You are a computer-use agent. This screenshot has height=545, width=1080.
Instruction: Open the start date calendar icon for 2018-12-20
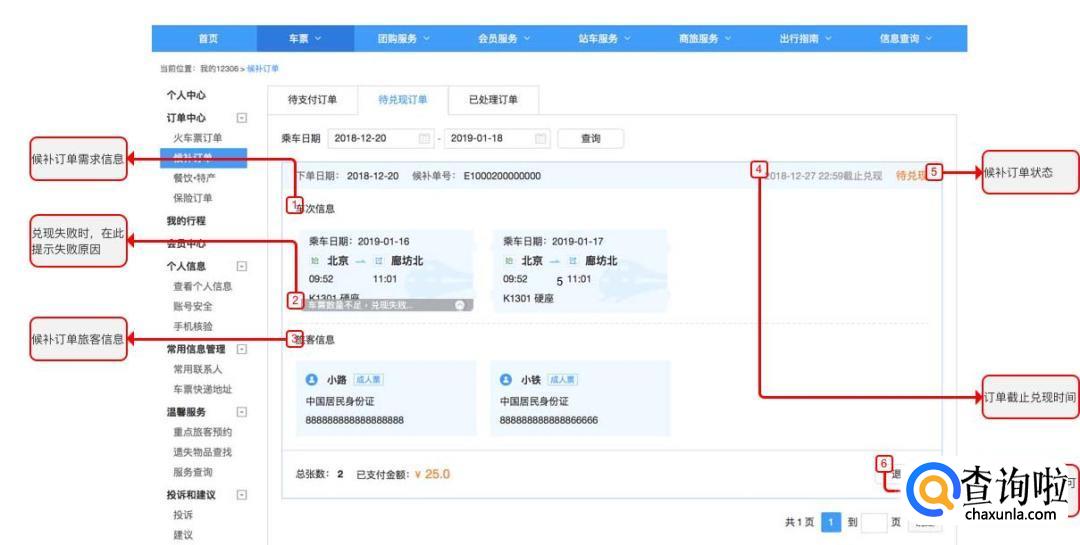(x=424, y=138)
